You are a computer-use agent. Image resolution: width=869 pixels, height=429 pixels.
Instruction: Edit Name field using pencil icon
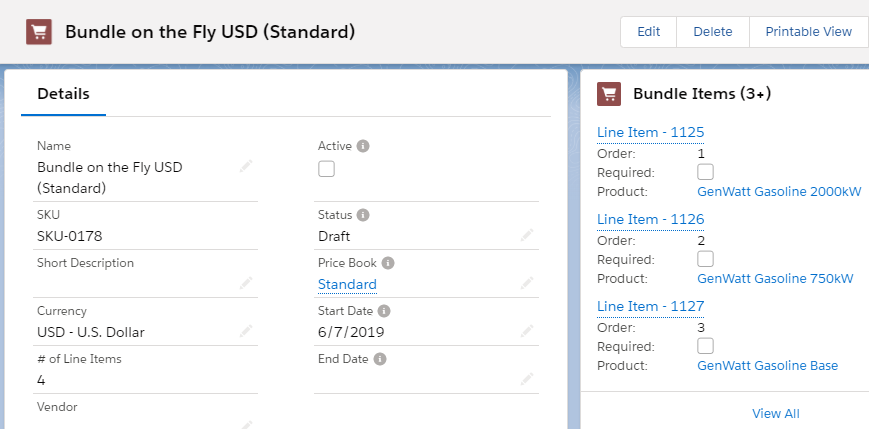pyautogui.click(x=246, y=166)
